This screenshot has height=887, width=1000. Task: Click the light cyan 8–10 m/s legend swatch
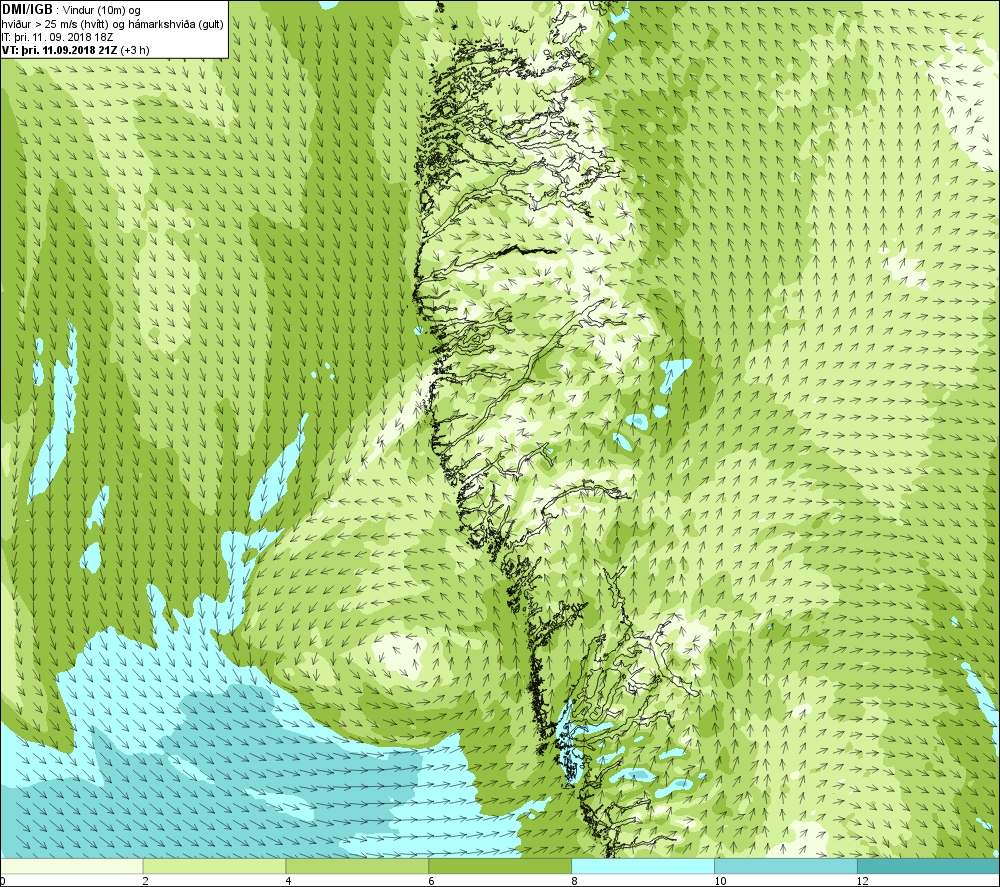tap(643, 866)
